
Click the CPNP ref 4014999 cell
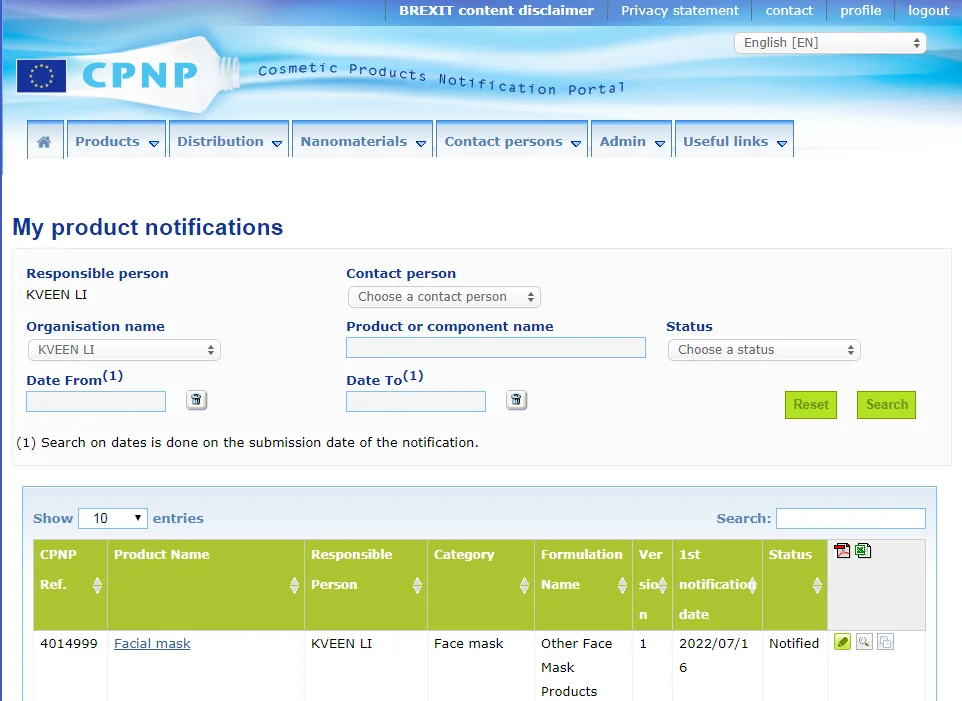[69, 643]
